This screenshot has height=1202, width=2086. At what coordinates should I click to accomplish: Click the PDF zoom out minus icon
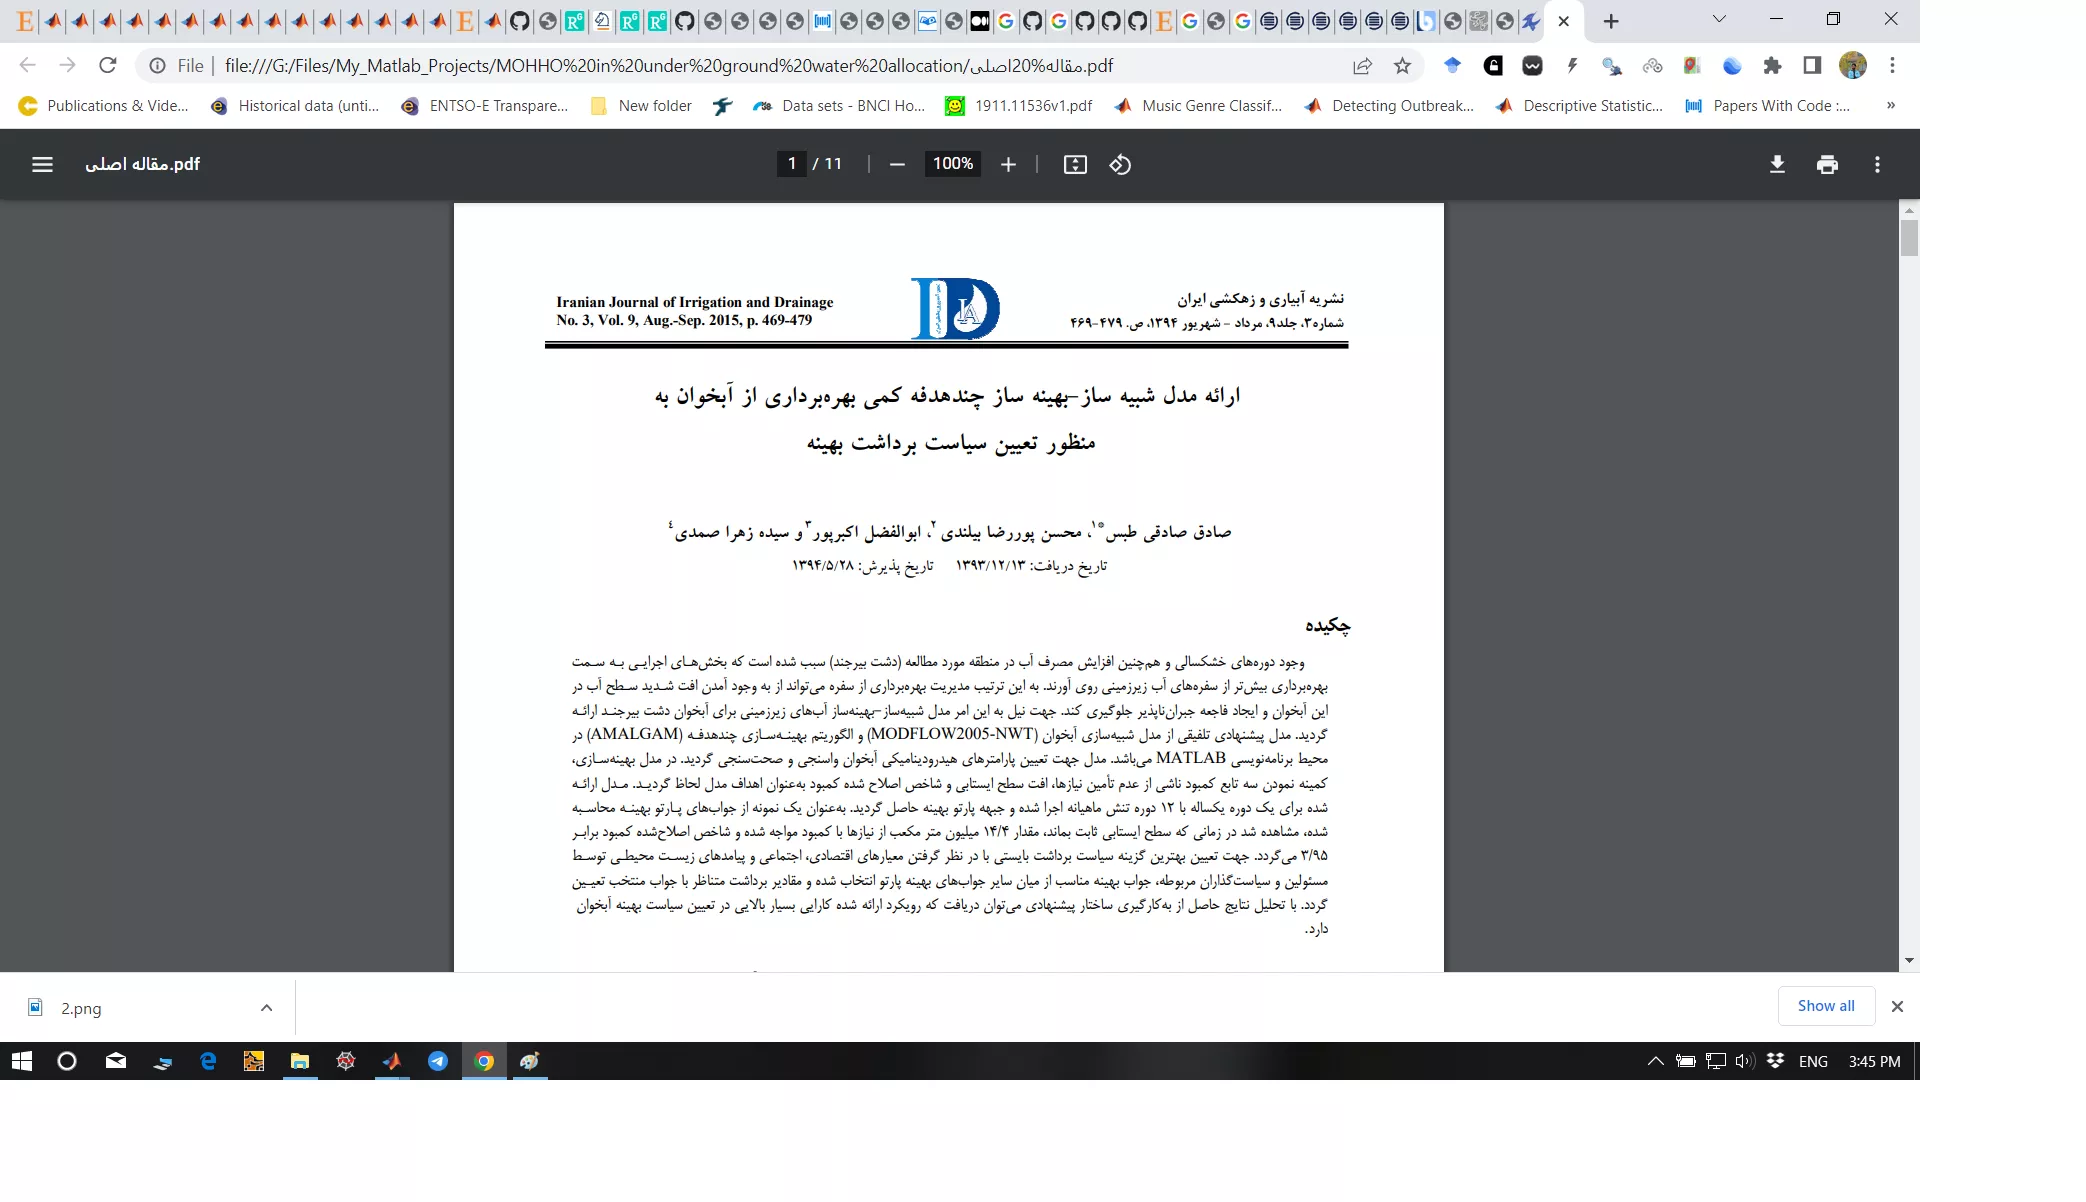897,164
